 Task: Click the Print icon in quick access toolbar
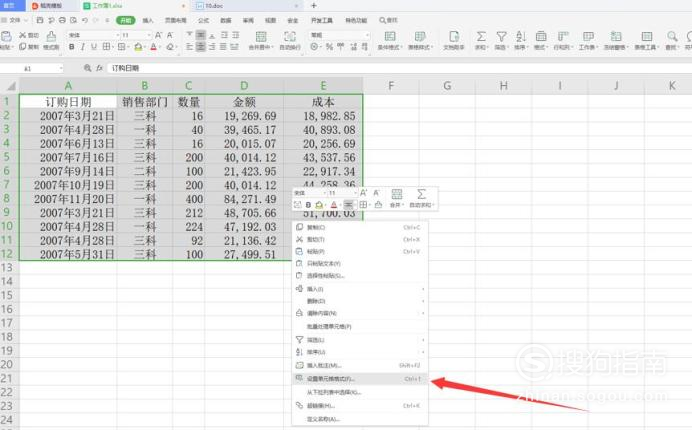click(x=62, y=20)
